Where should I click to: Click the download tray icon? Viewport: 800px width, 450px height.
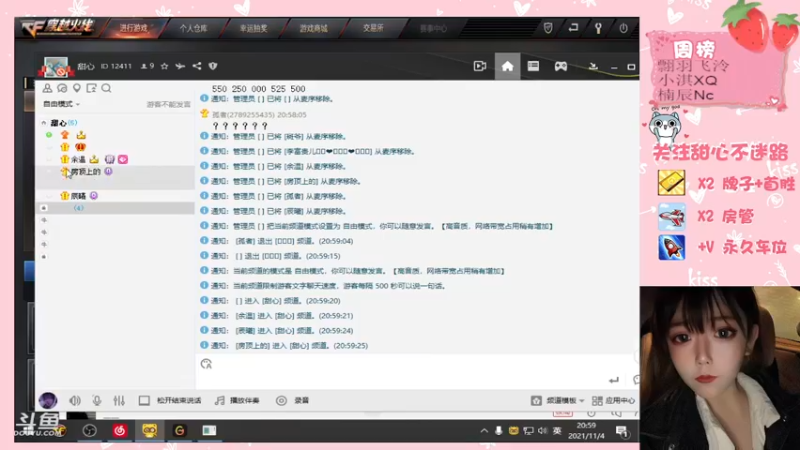[593, 66]
